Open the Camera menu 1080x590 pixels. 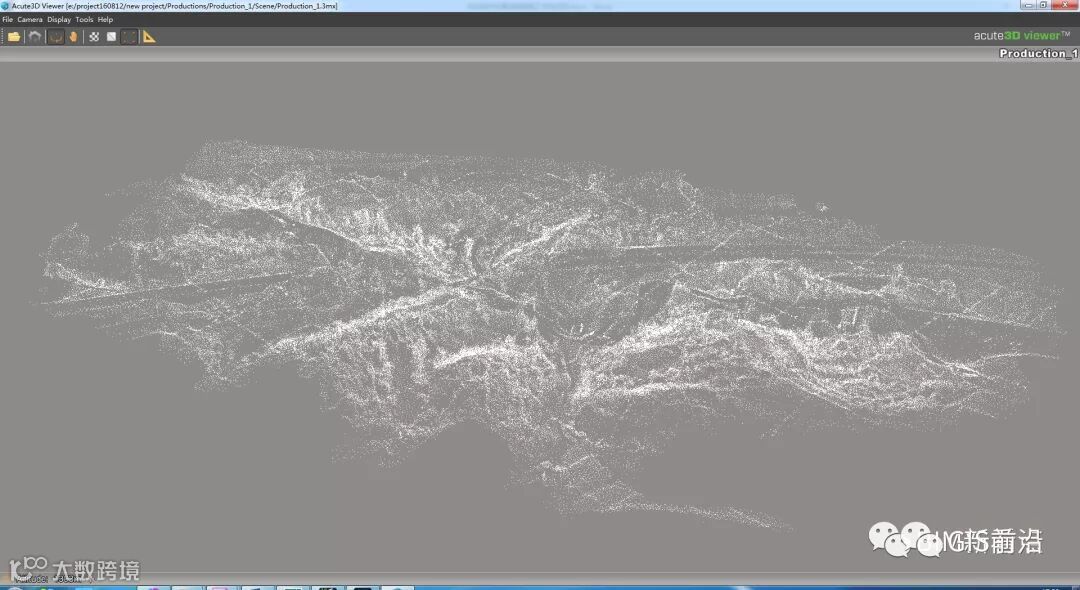[30, 19]
